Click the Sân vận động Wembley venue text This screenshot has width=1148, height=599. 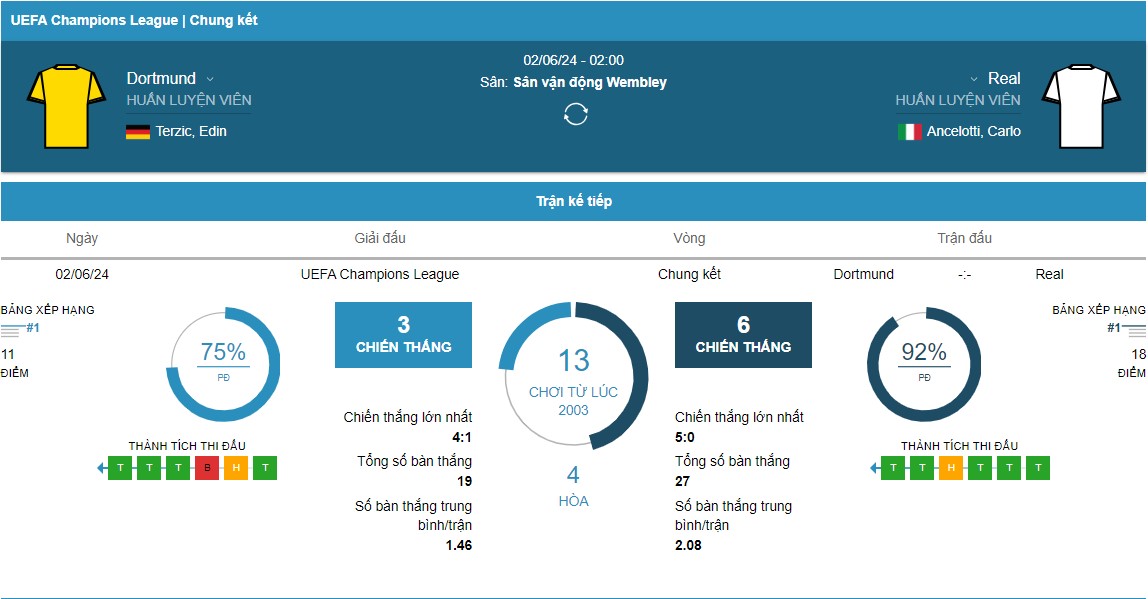589,82
